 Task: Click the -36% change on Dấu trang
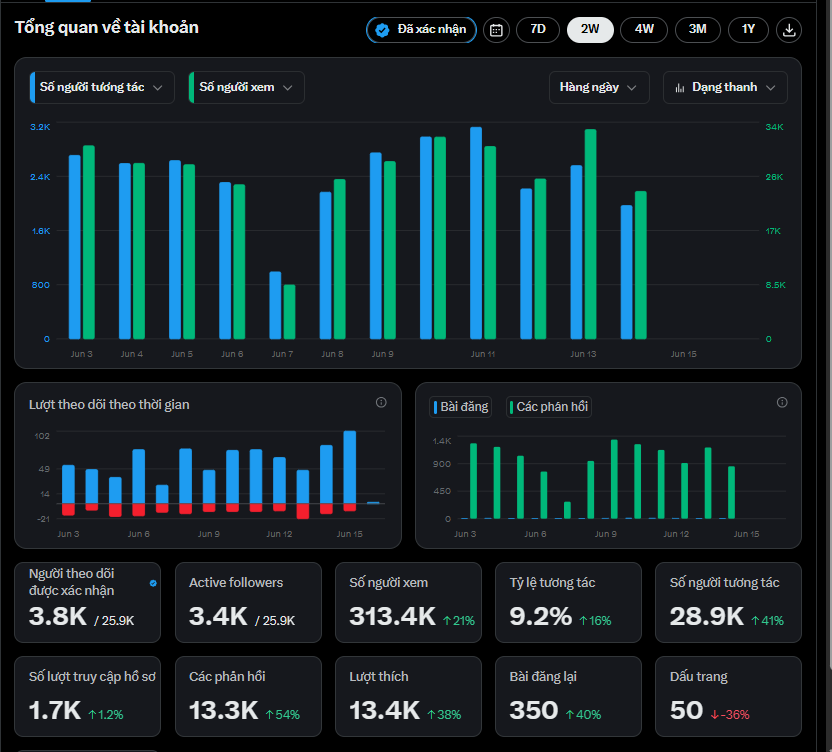point(730,714)
